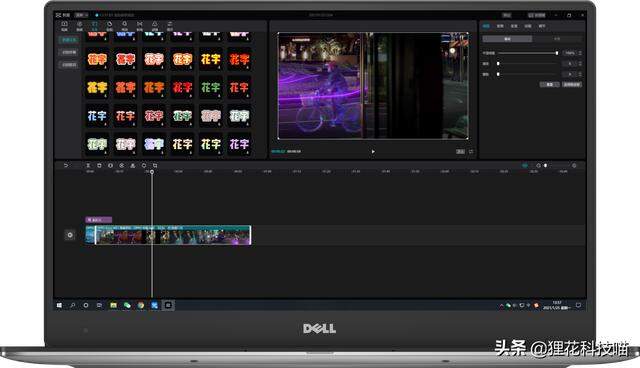Click the Mirror flip tool
Screen dimensions: 640x368
[133, 166]
